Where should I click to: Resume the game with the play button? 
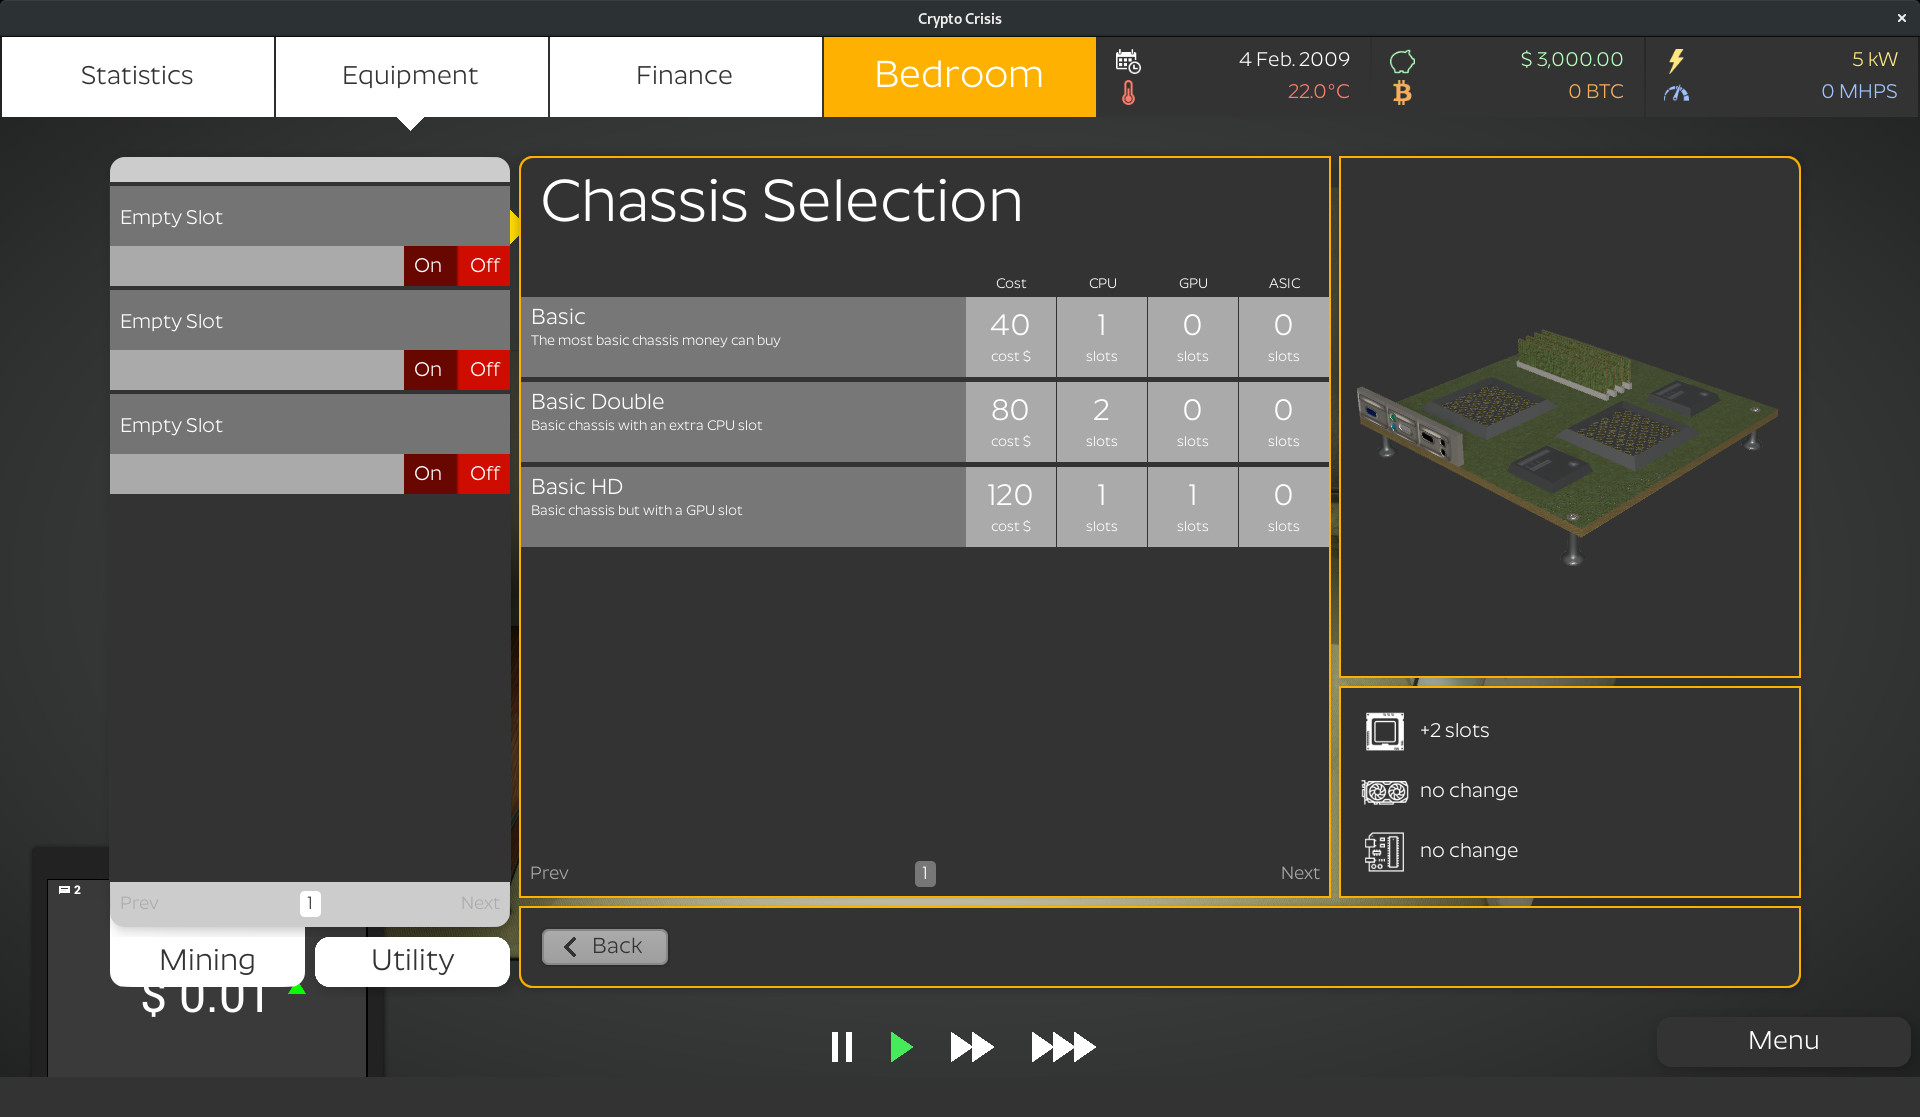901,1046
